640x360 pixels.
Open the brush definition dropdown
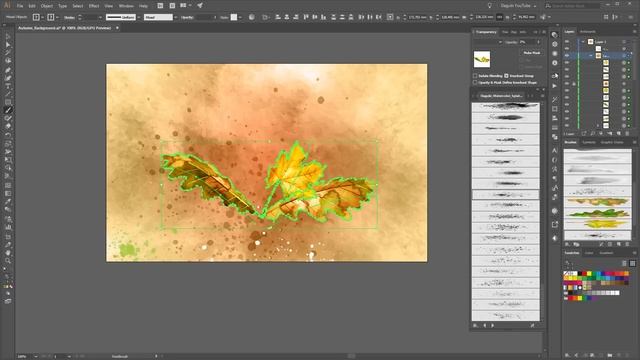176,17
